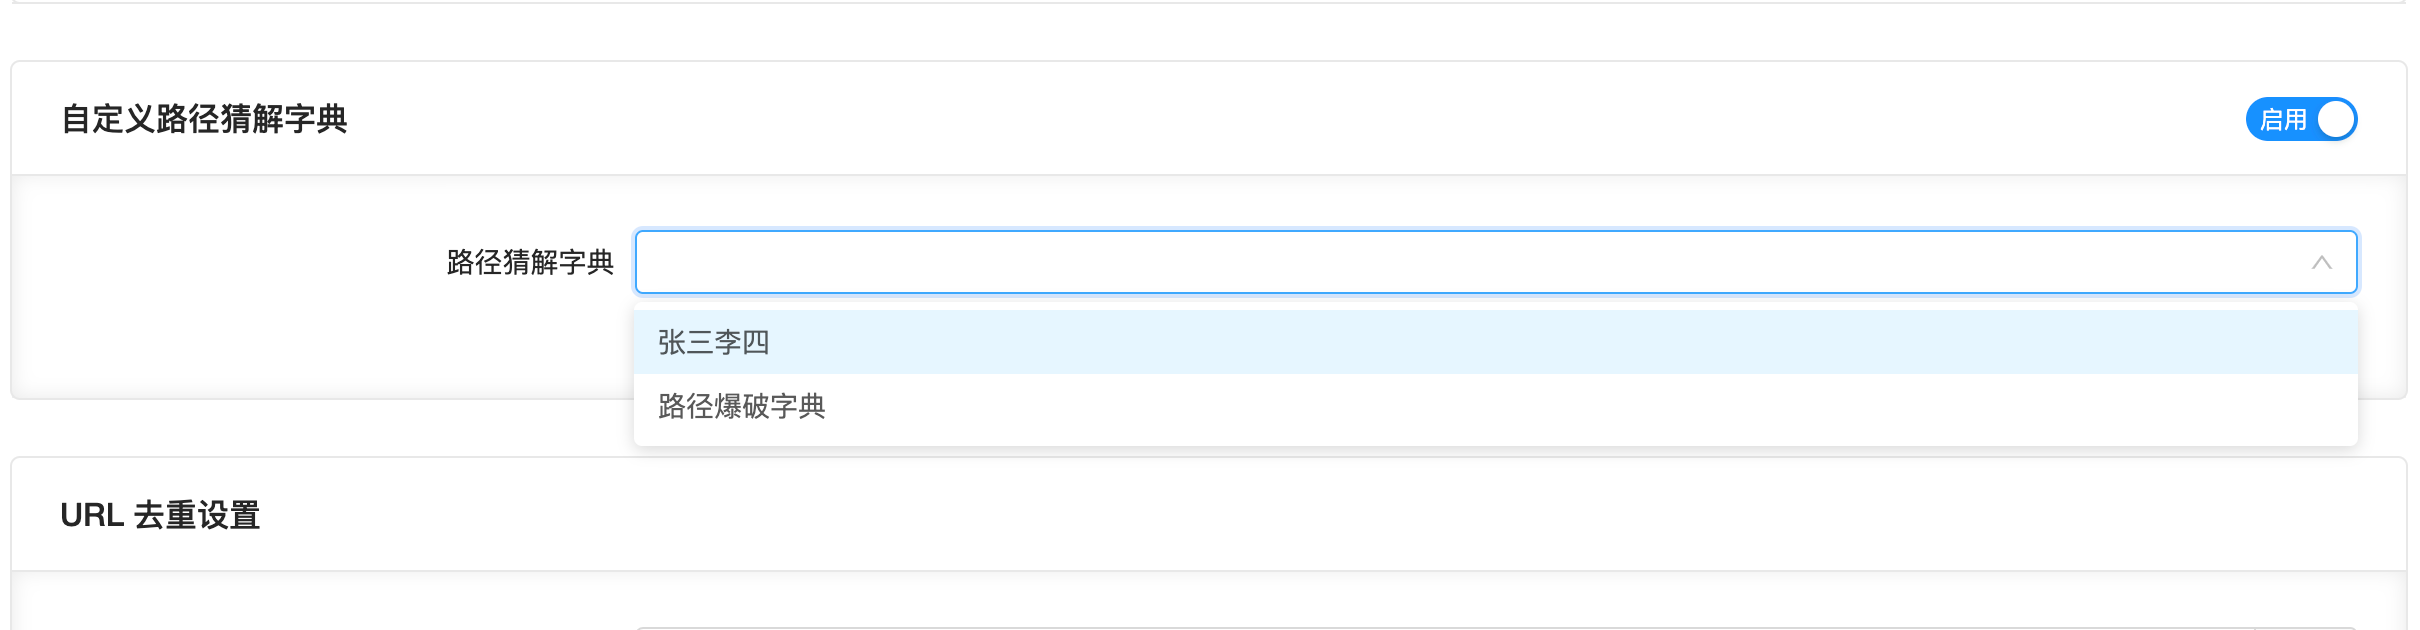Click the input partially visible below URL 去重设置
2420x630 pixels.
pos(1400,627)
